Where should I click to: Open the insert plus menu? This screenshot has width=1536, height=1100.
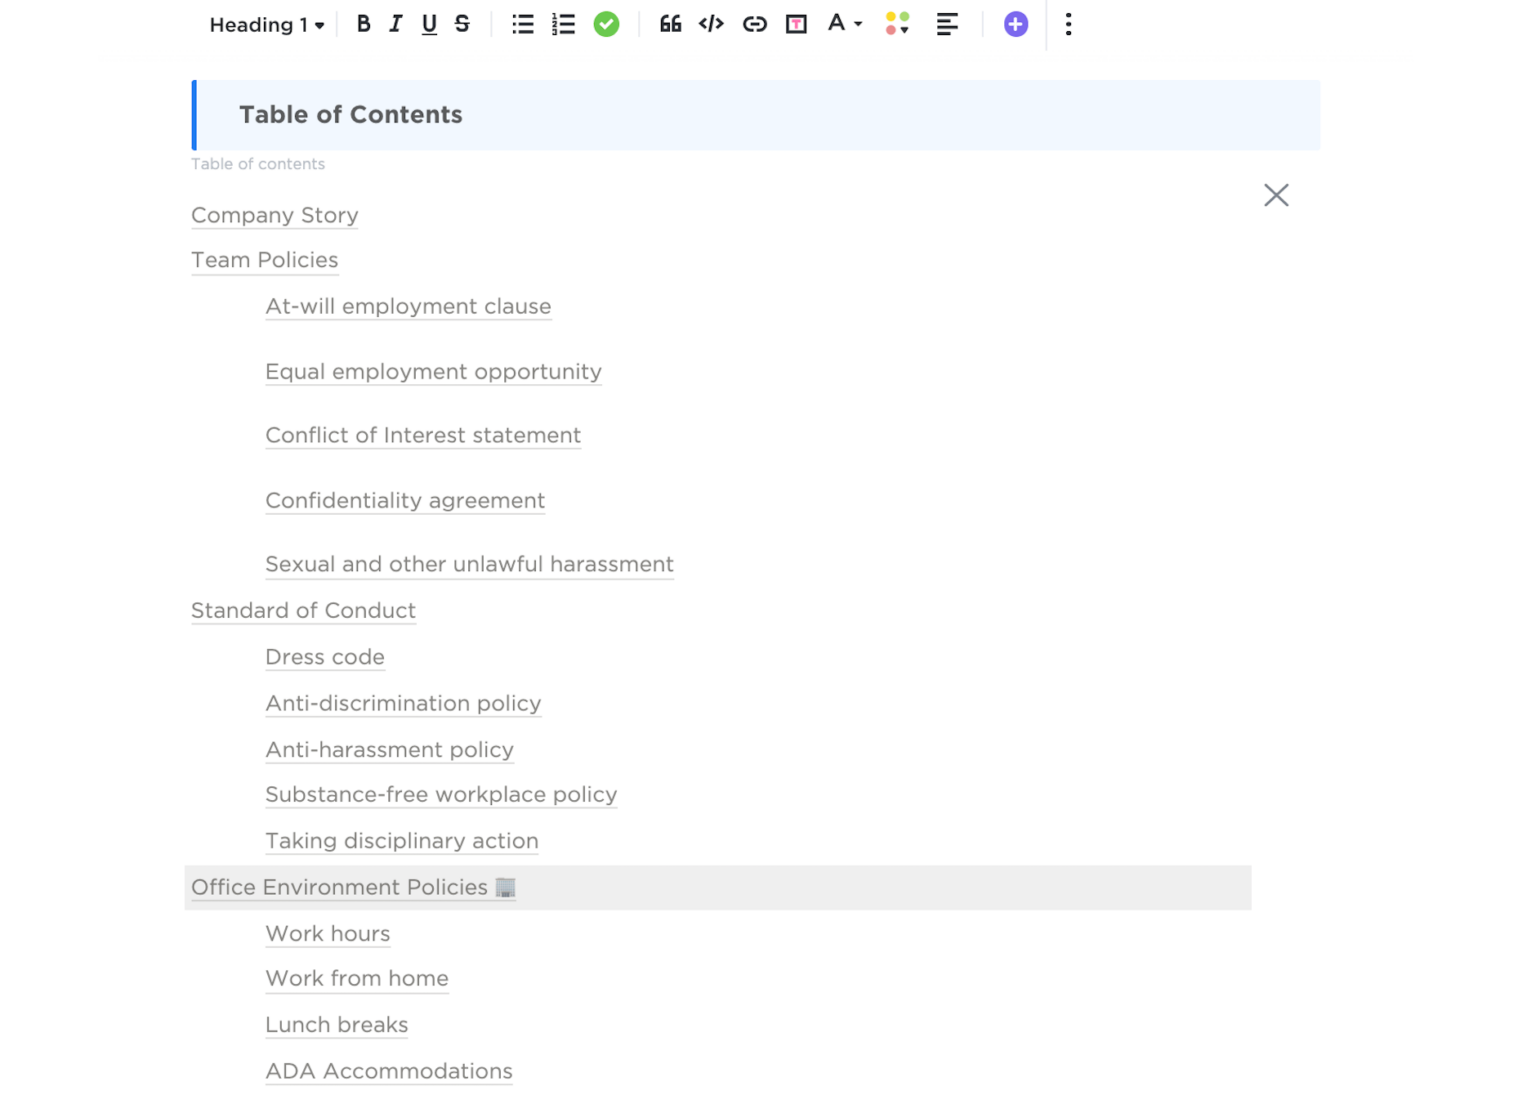point(1015,24)
